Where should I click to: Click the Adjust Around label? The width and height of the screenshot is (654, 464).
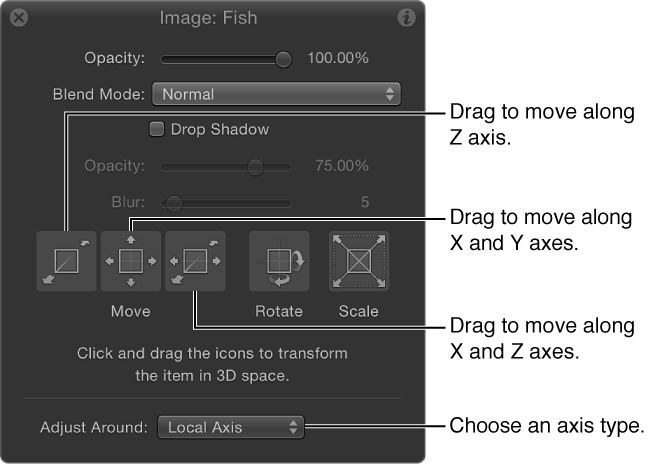pyautogui.click(x=93, y=427)
